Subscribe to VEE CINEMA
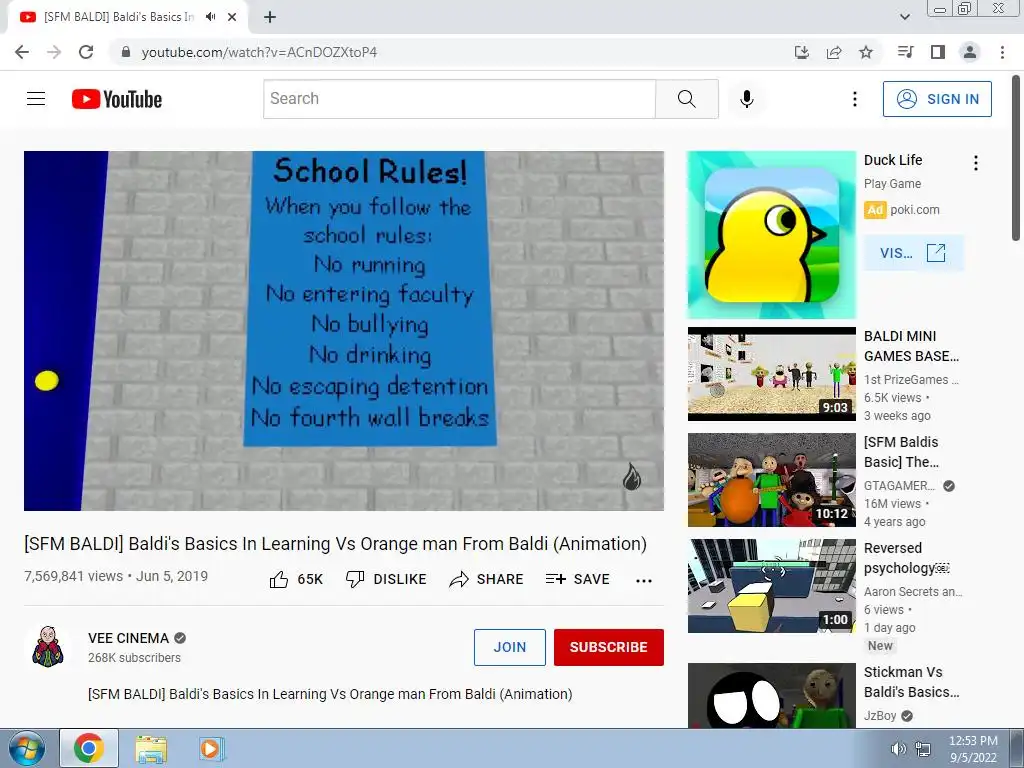This screenshot has width=1024, height=768. point(609,647)
